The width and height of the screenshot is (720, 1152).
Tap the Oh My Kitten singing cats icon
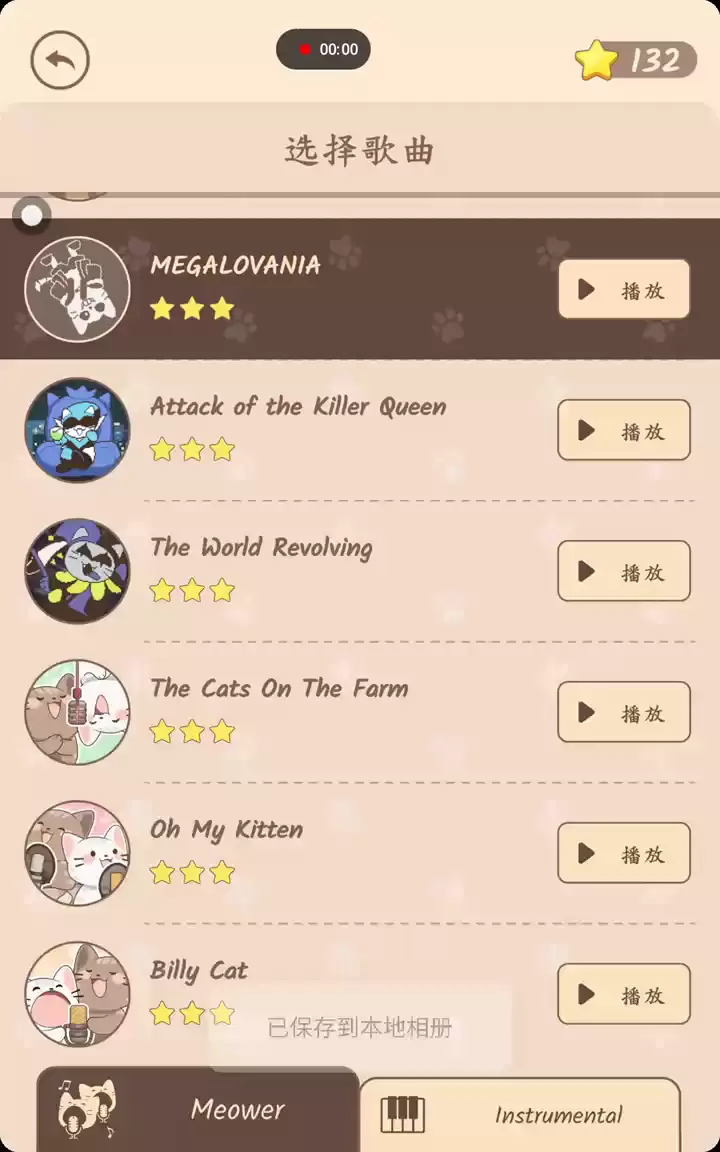click(x=77, y=853)
